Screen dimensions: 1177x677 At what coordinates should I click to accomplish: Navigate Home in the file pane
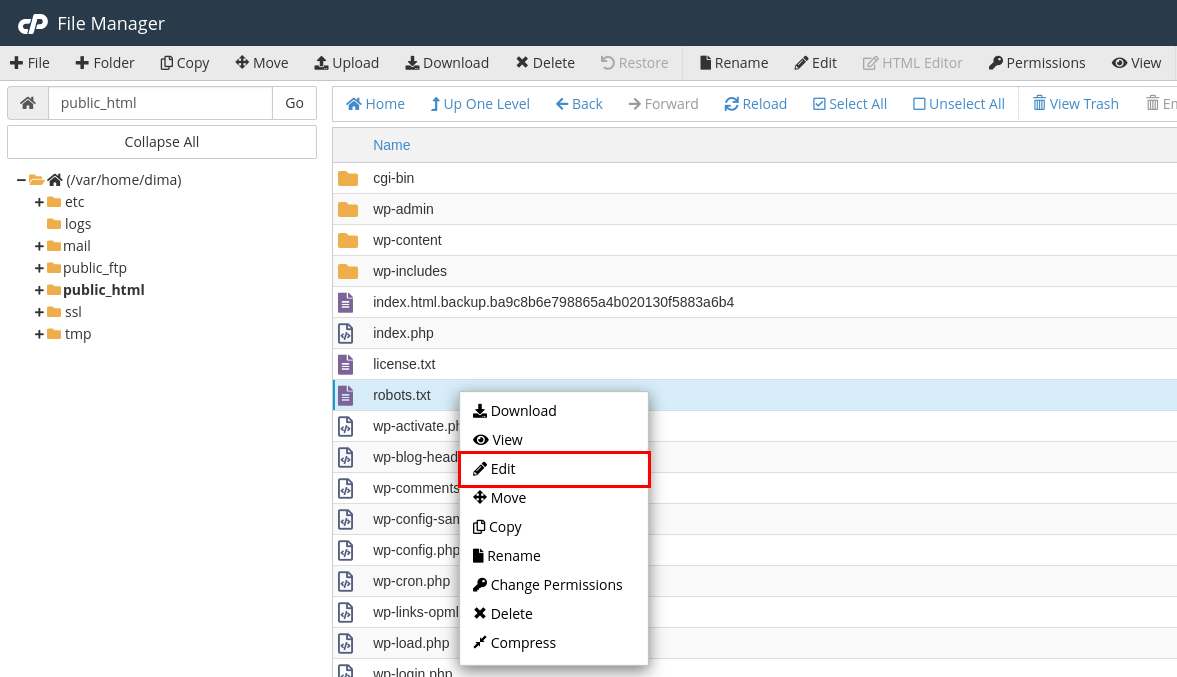(x=375, y=104)
